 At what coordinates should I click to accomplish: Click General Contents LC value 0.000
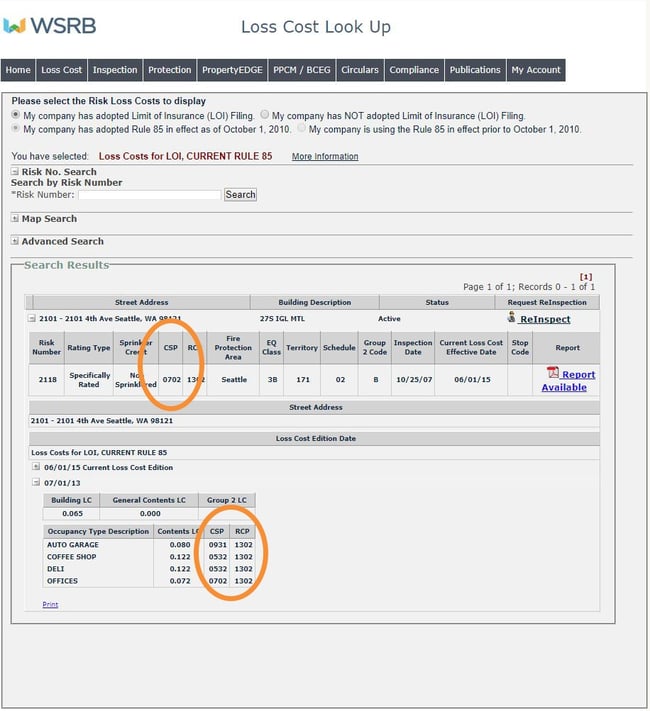pyautogui.click(x=150, y=514)
